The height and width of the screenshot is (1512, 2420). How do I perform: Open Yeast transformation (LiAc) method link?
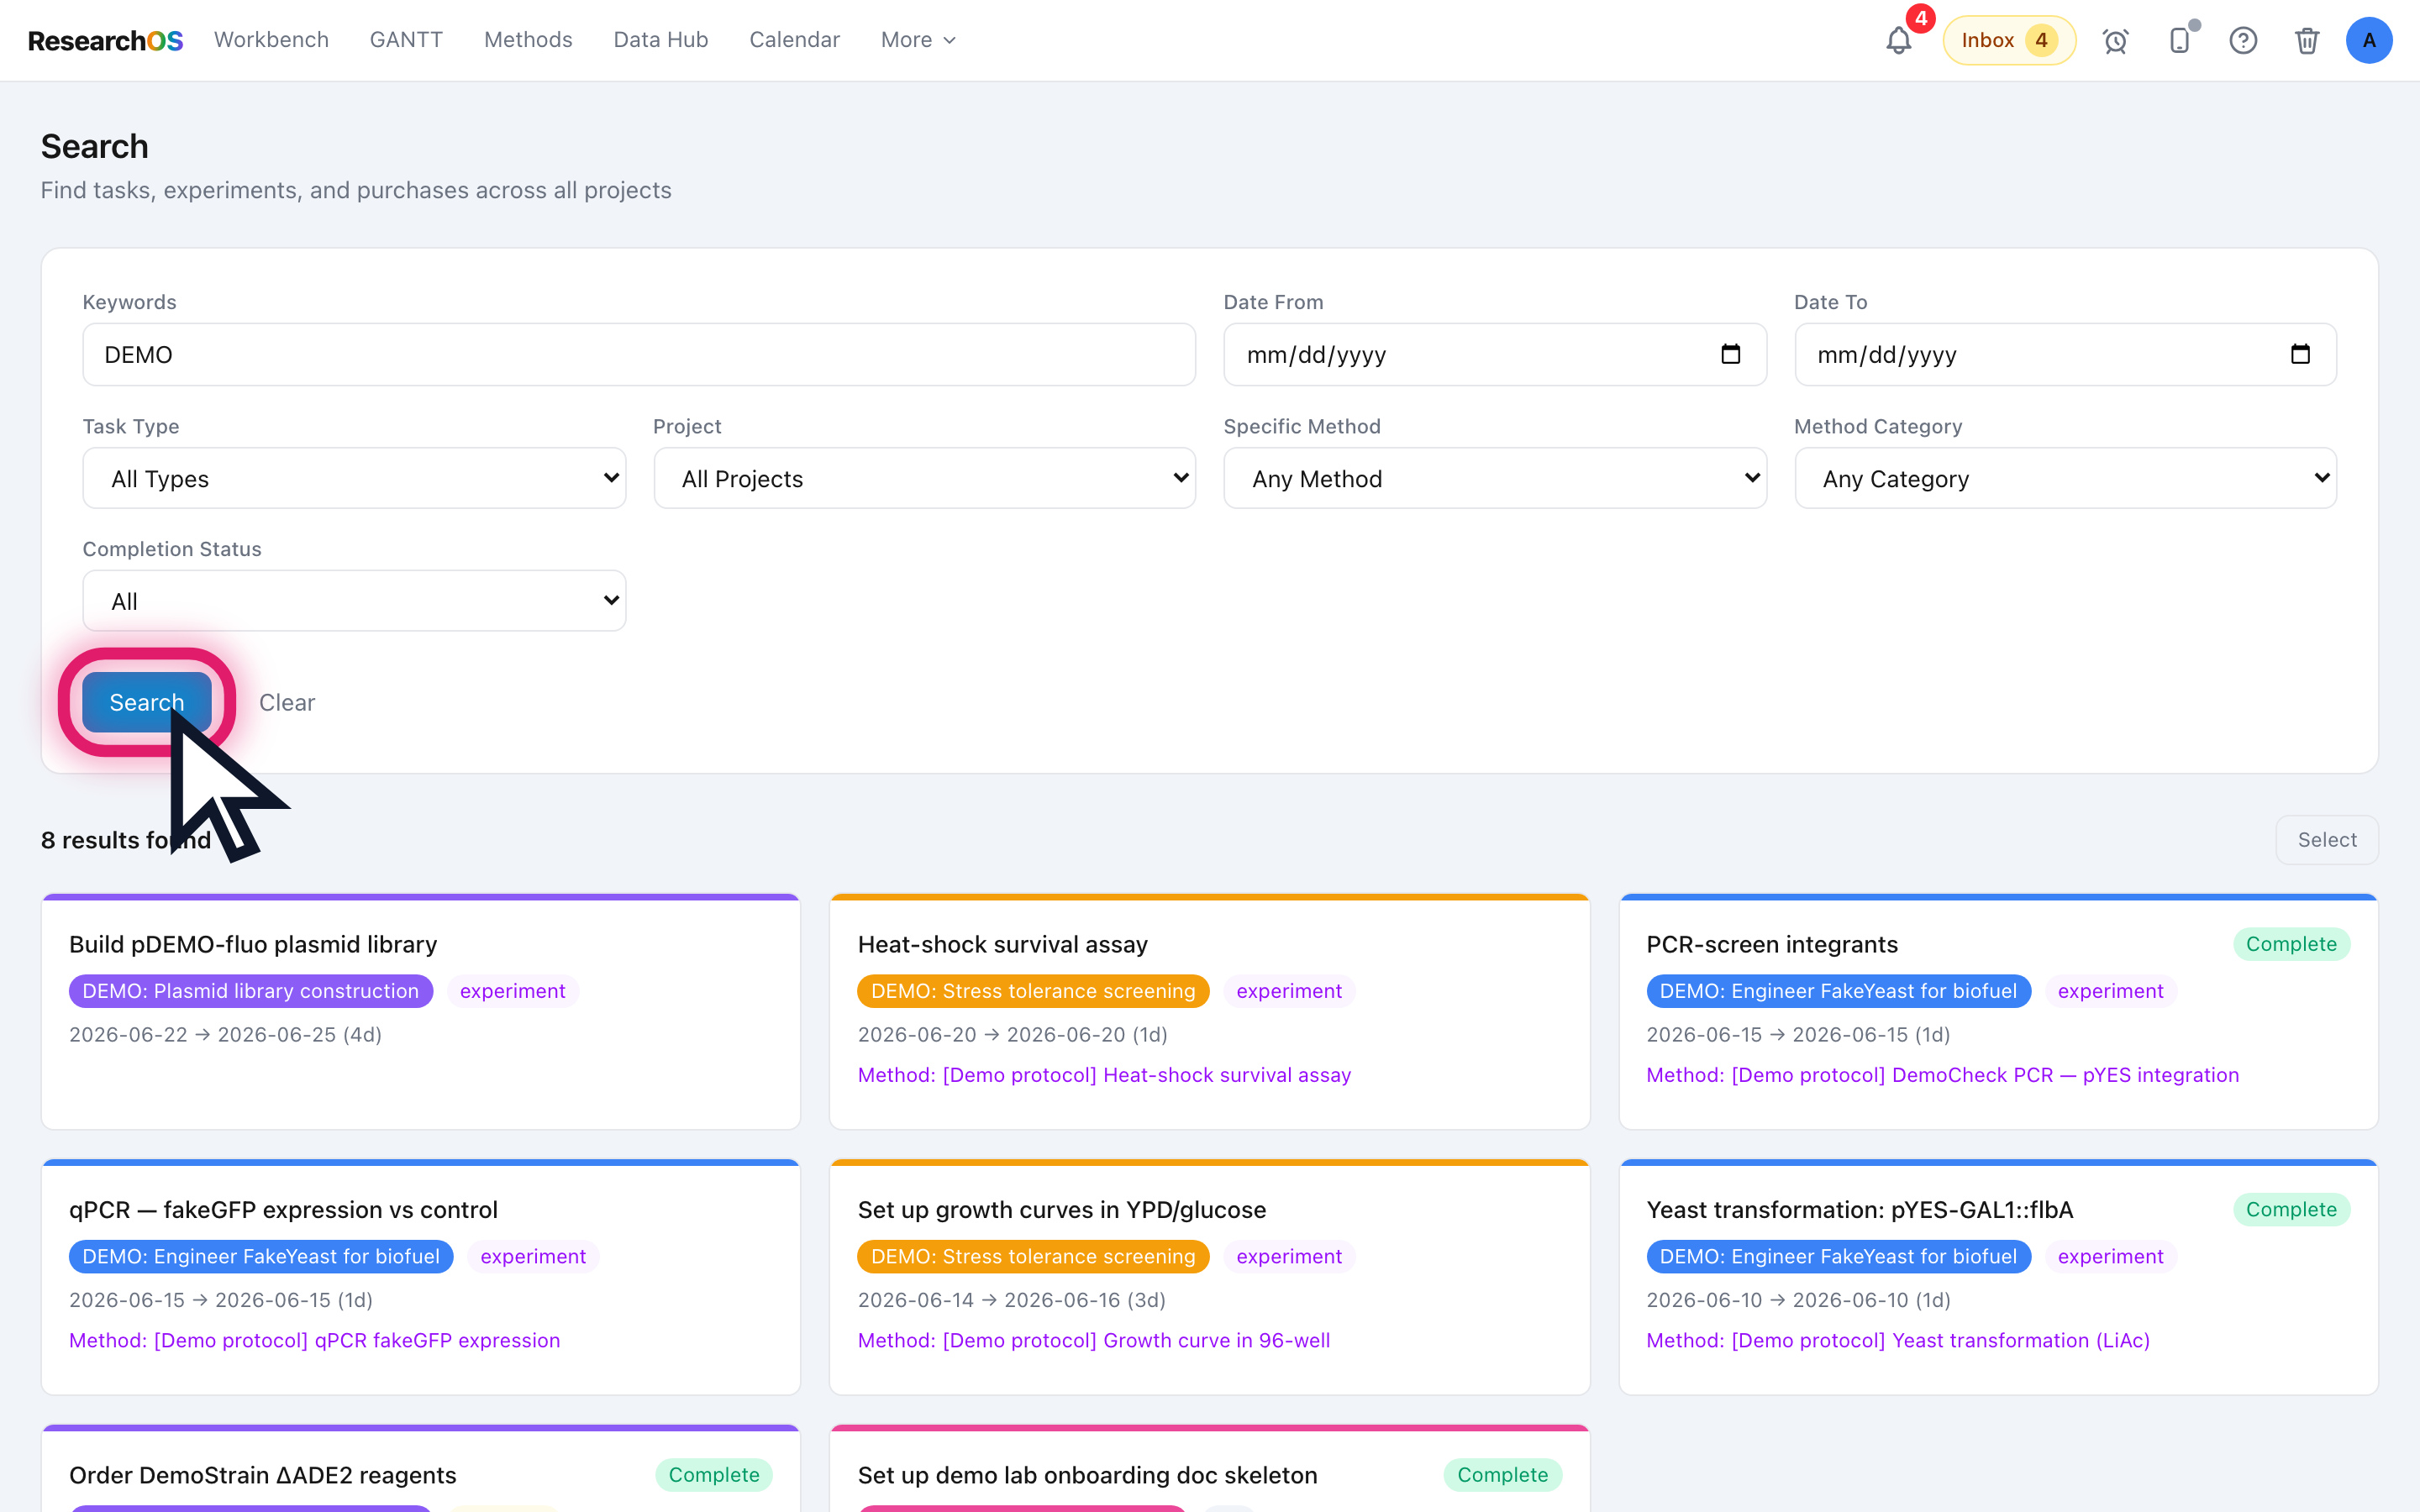[x=1898, y=1340]
